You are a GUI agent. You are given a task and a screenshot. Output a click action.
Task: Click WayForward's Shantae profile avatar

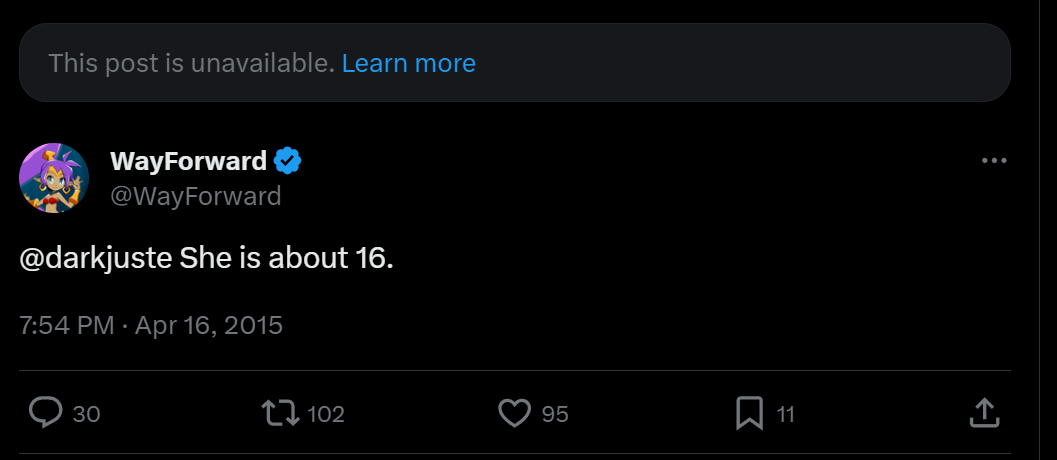tap(54, 178)
